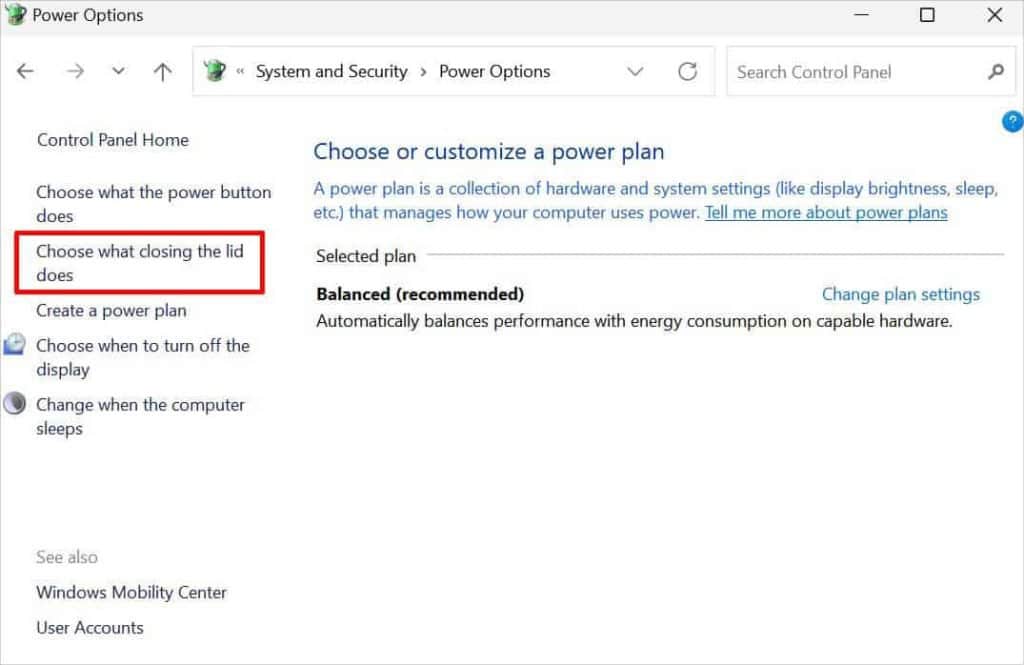
Task: Select the Power Options breadcrumb item
Action: click(x=494, y=72)
